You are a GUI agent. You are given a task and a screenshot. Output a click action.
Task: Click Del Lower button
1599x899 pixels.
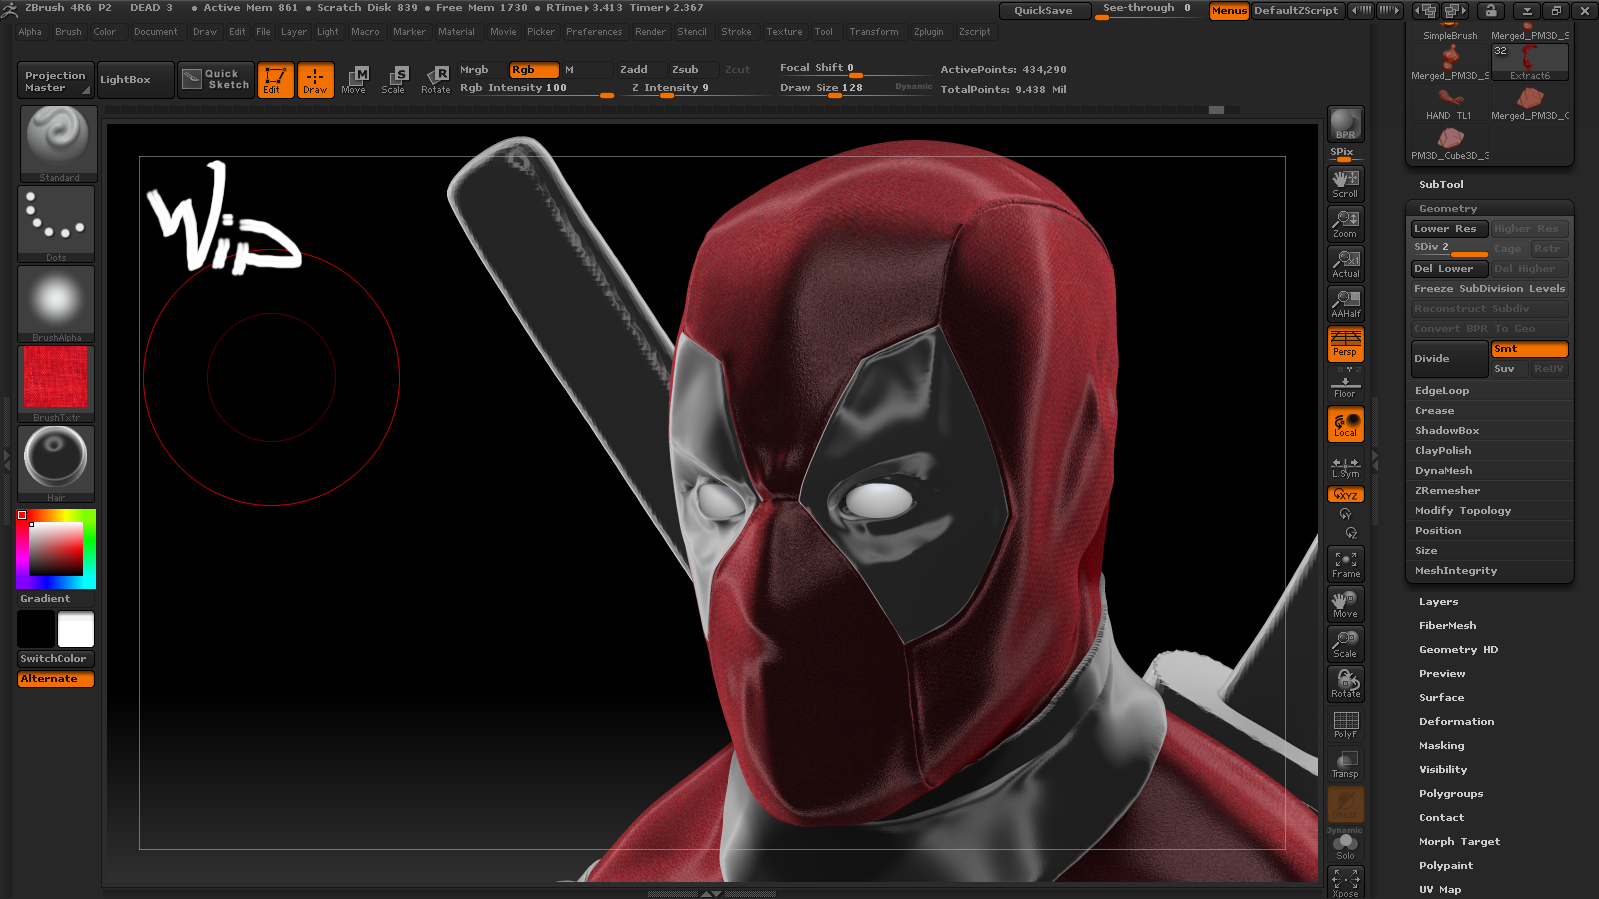pyautogui.click(x=1449, y=269)
